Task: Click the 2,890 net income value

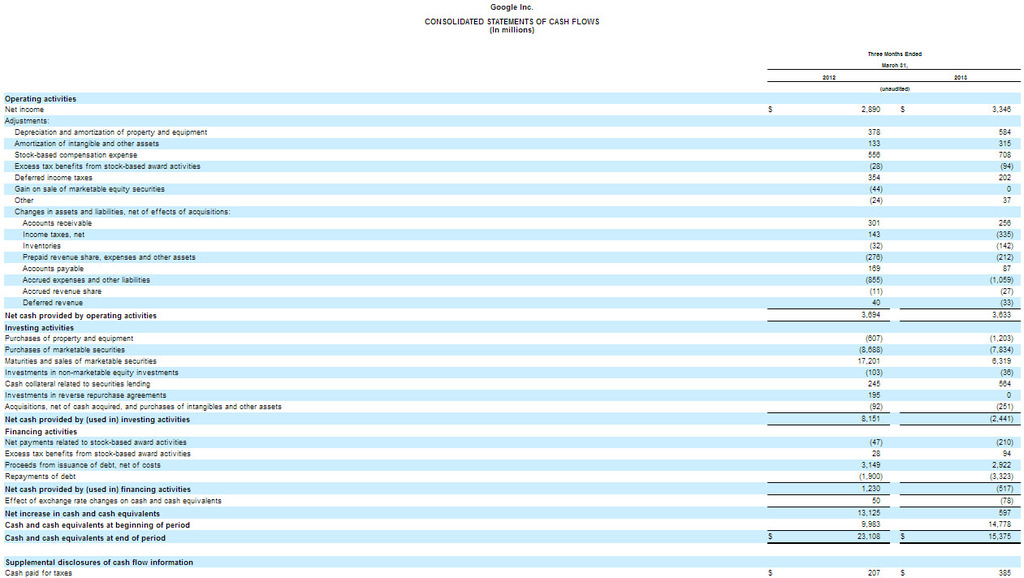Action: click(x=870, y=110)
